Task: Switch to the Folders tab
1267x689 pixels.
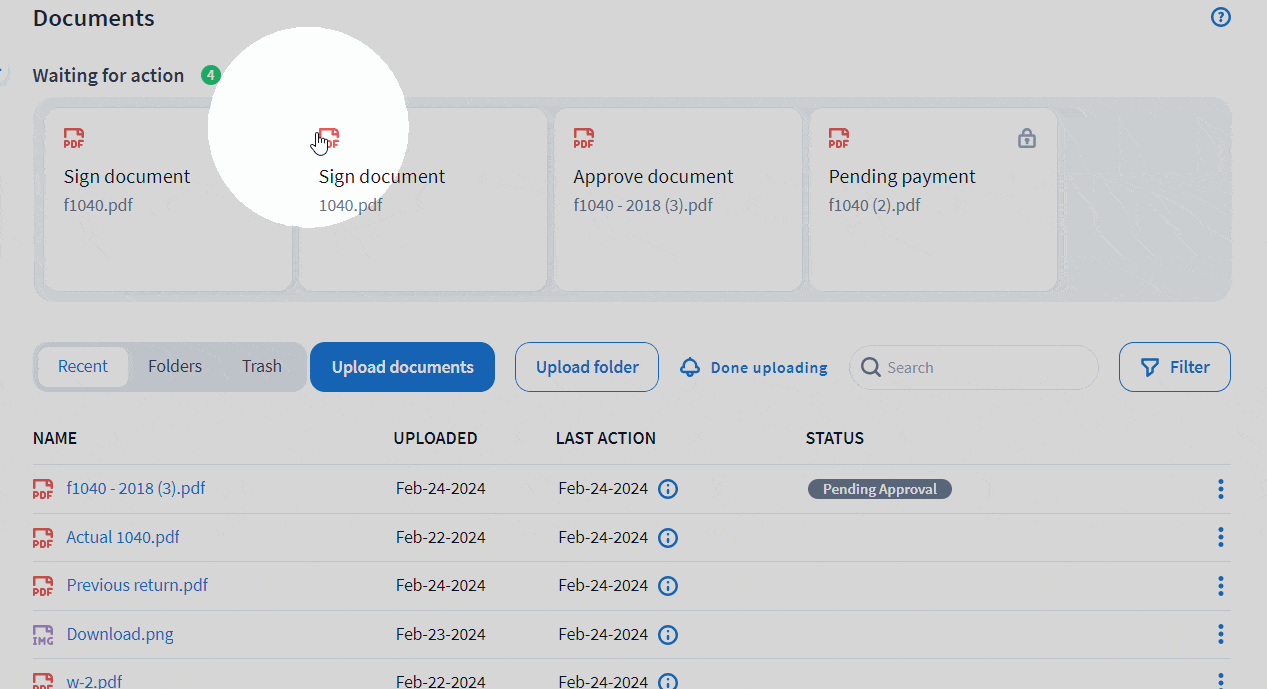Action: pos(175,366)
